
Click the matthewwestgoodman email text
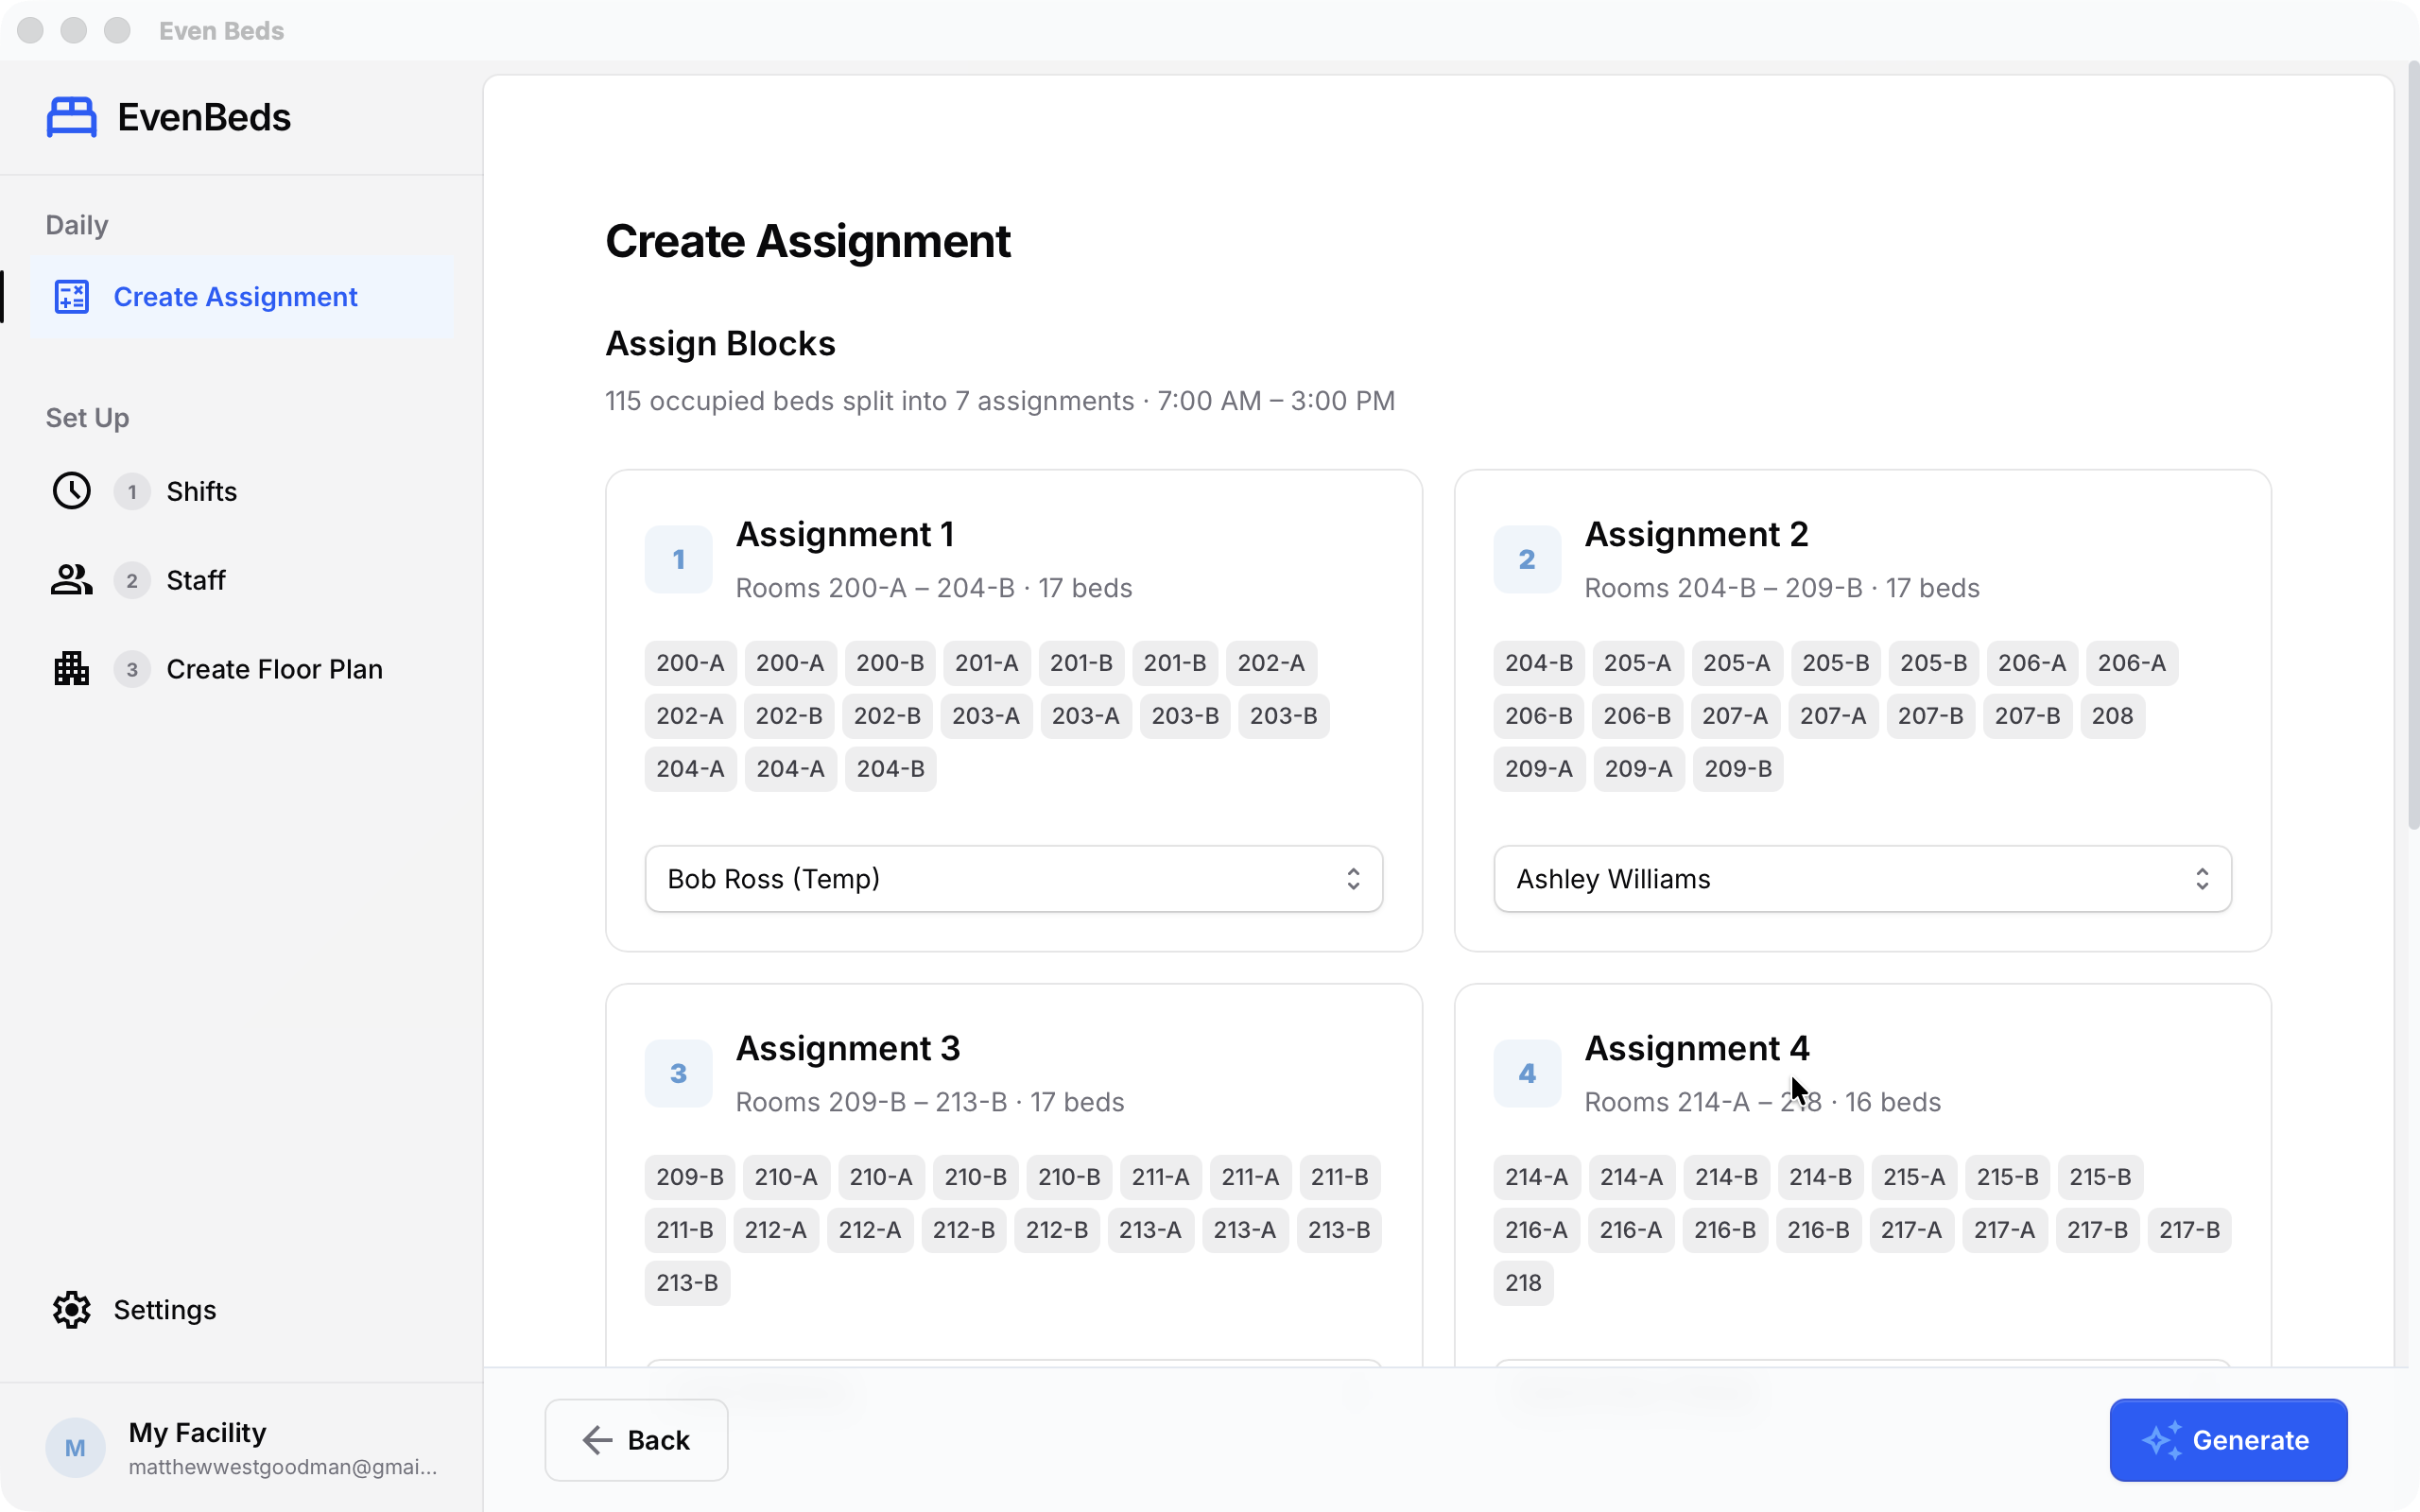[x=283, y=1466]
